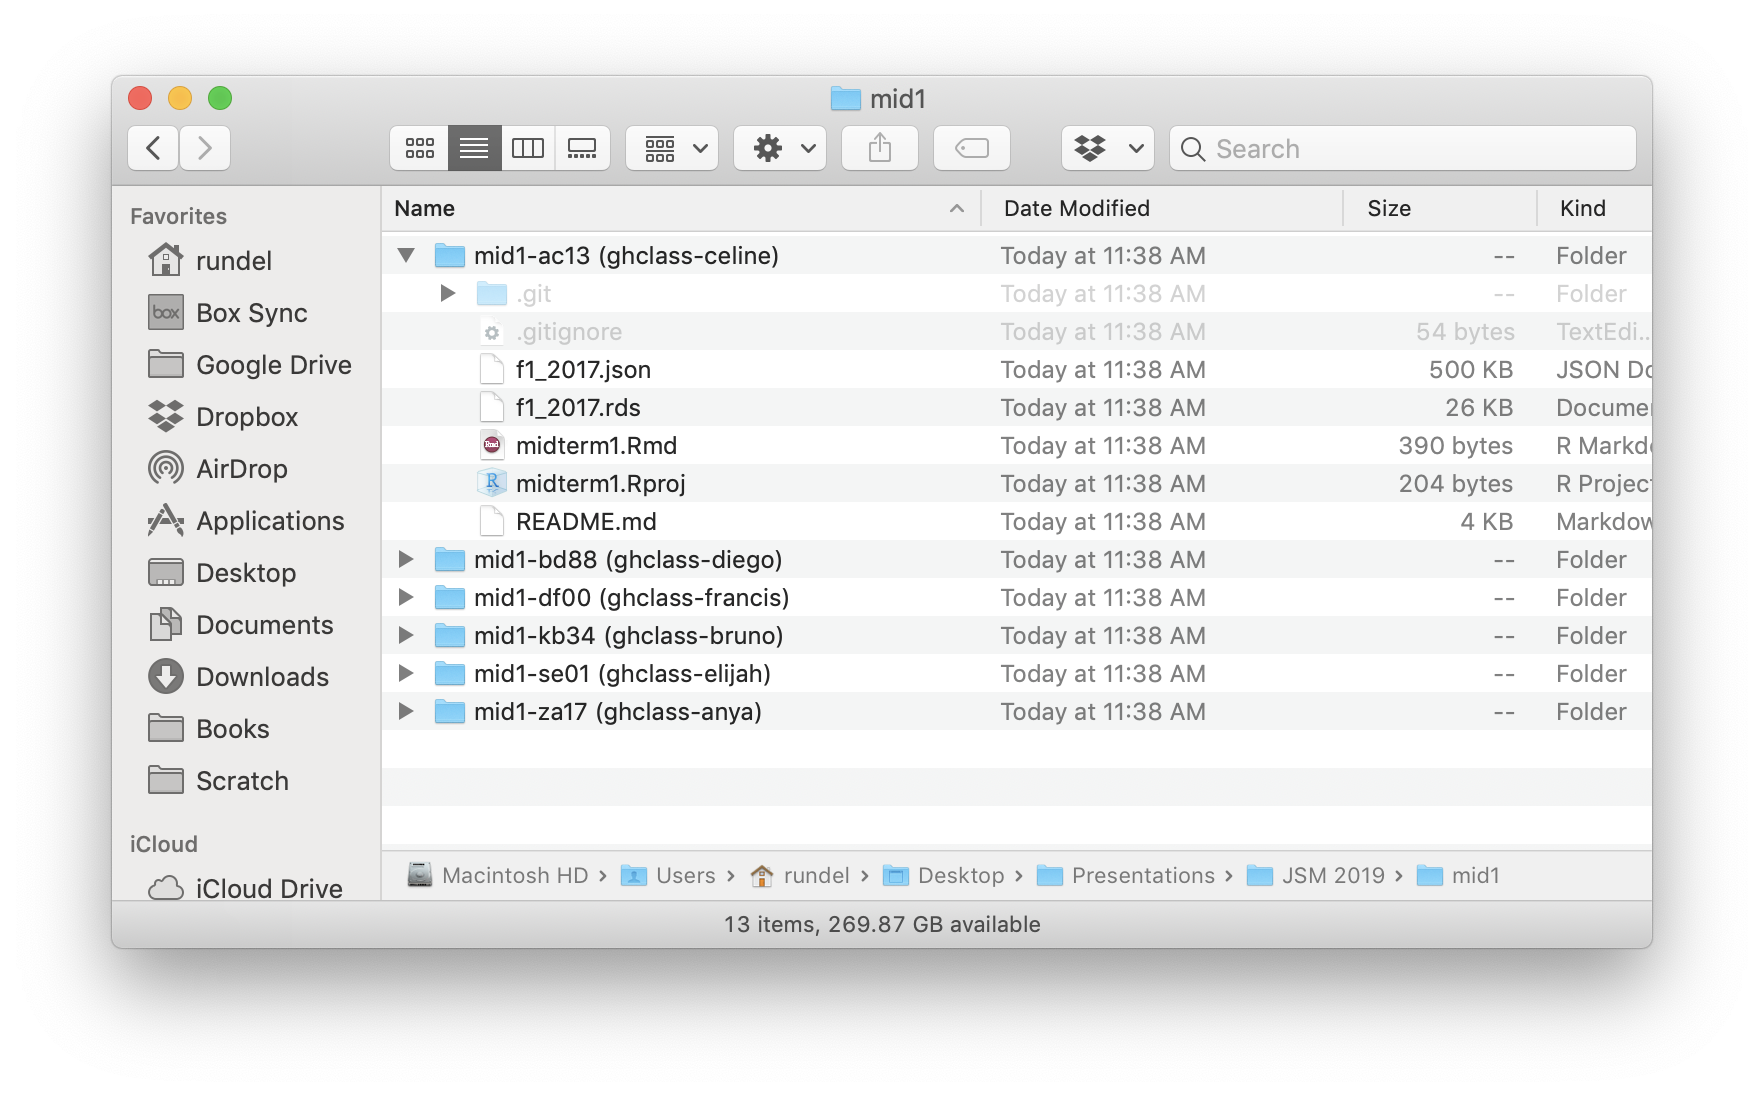Expand the .git folder
Screen dimensions: 1764x1096
click(x=448, y=293)
